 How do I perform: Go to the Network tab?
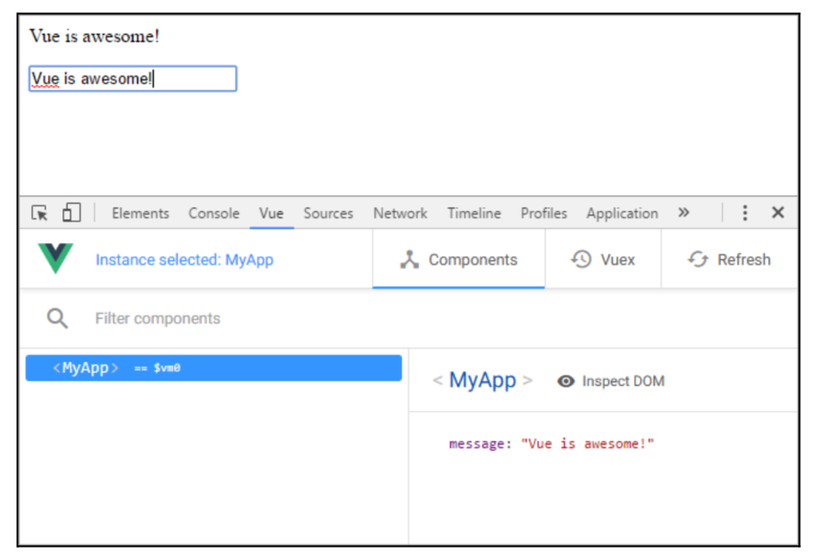coord(400,213)
